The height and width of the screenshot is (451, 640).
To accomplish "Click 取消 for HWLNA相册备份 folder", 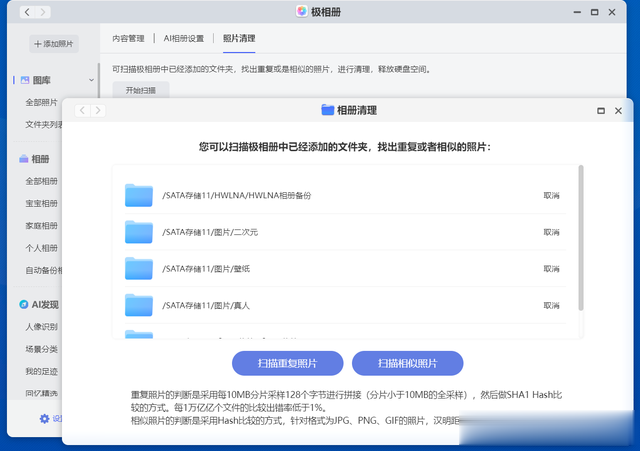I will point(551,196).
